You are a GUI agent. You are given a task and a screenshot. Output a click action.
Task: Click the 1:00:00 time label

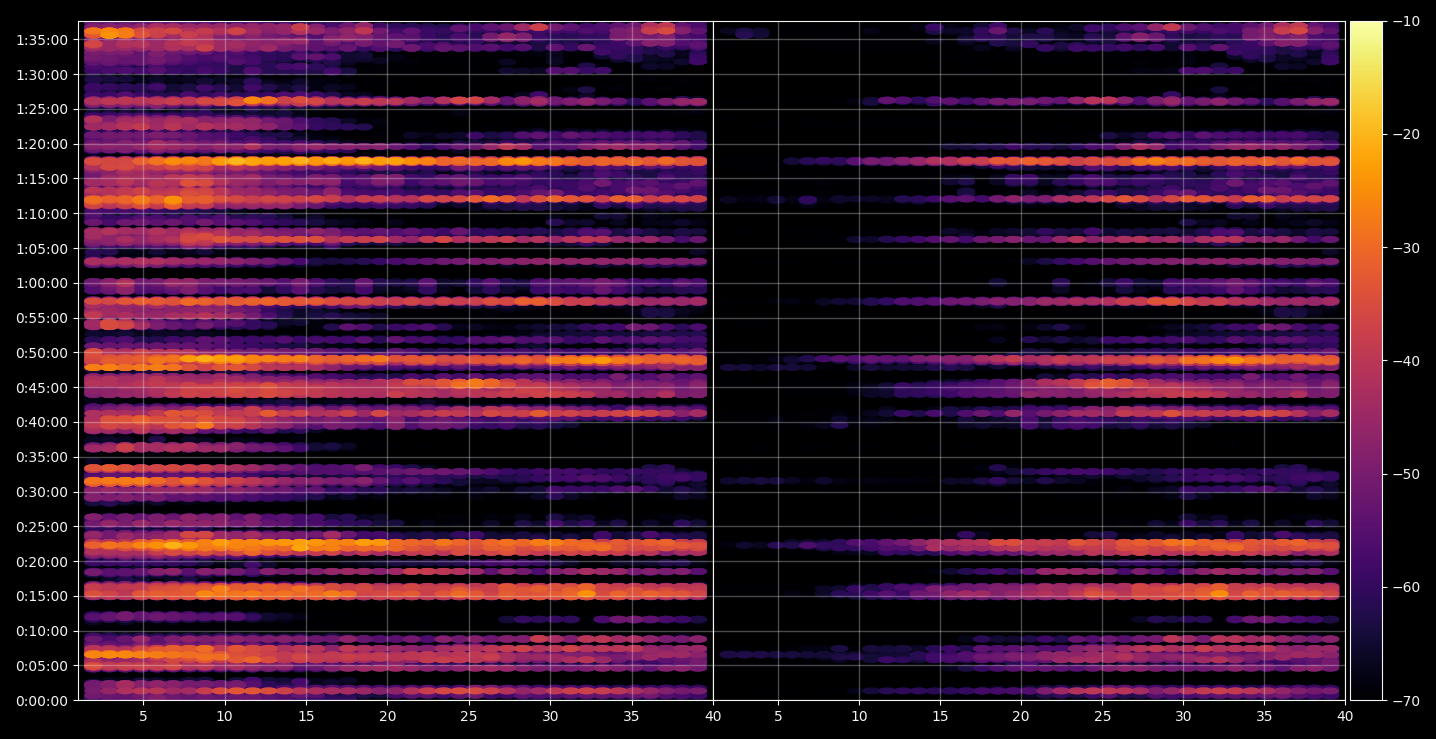pyautogui.click(x=43, y=283)
